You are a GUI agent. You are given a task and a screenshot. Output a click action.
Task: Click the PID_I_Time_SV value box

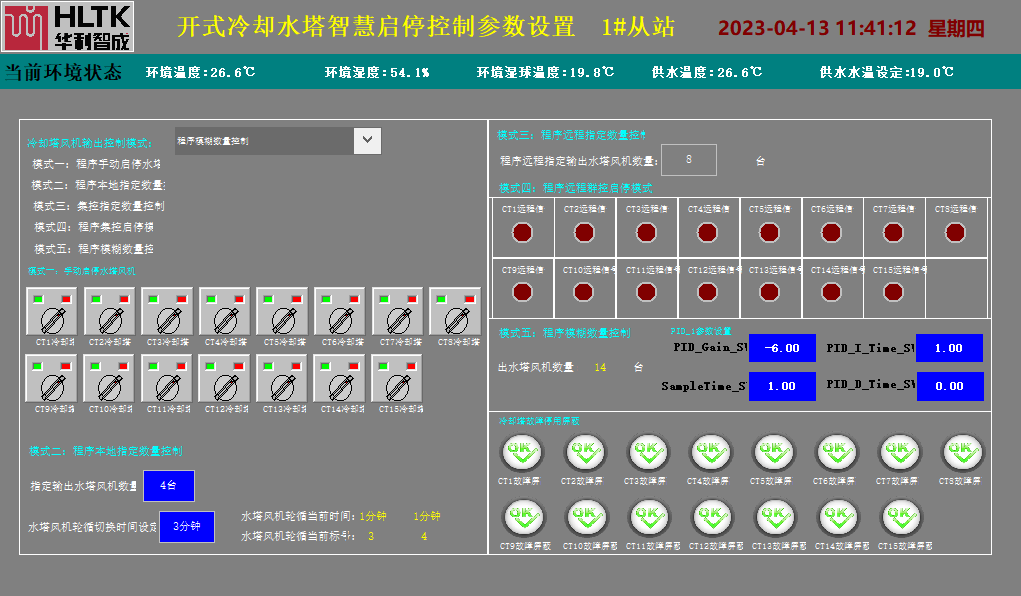tap(949, 348)
